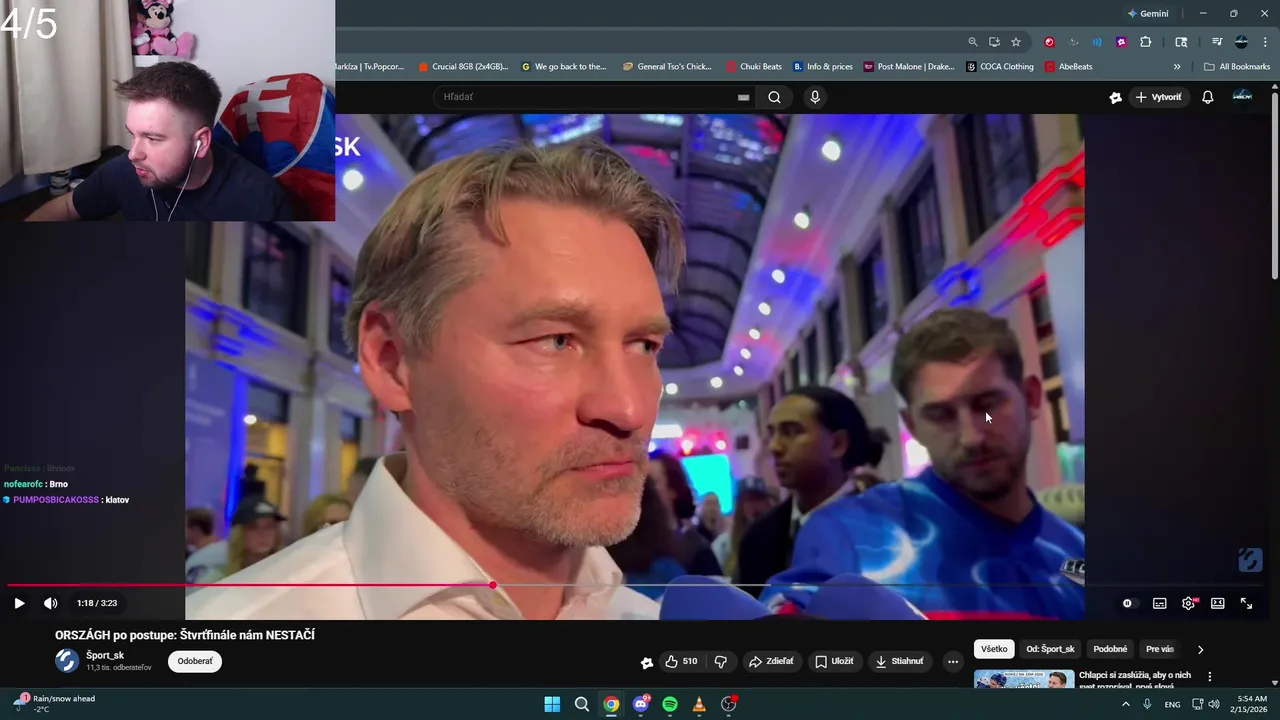Download the video with Stiahnuť
Image resolution: width=1280 pixels, height=720 pixels.
click(899, 661)
